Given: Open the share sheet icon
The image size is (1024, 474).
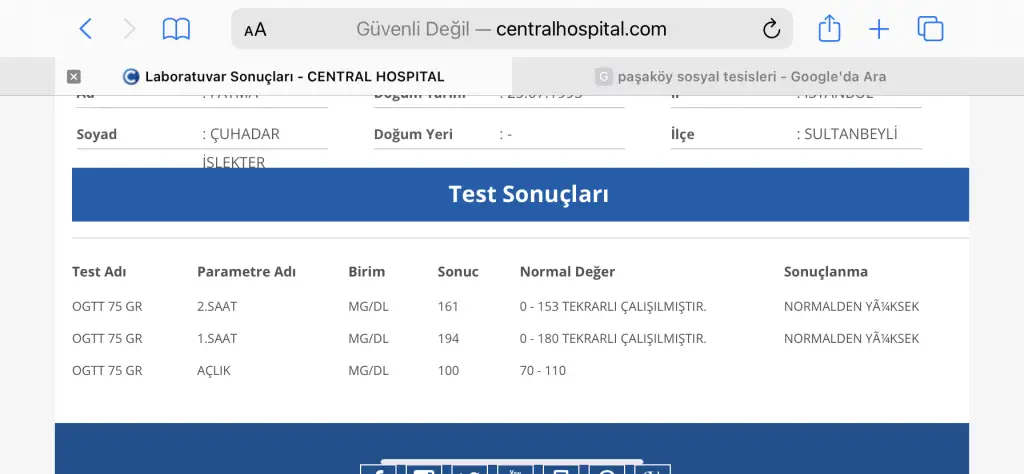Looking at the screenshot, I should point(829,29).
